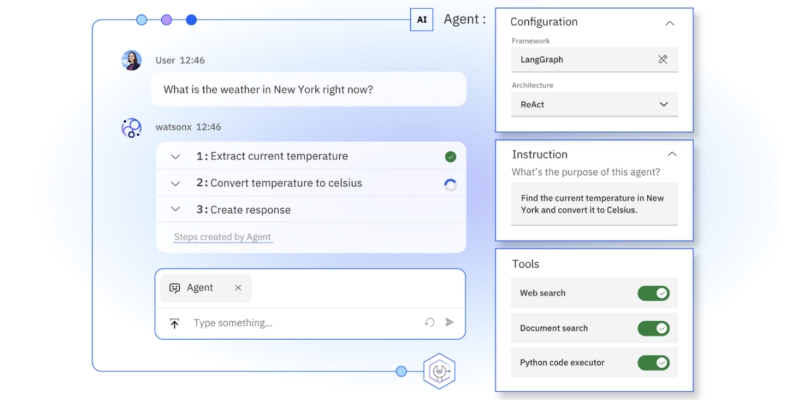Click the green checkmark on step 1

451,157
